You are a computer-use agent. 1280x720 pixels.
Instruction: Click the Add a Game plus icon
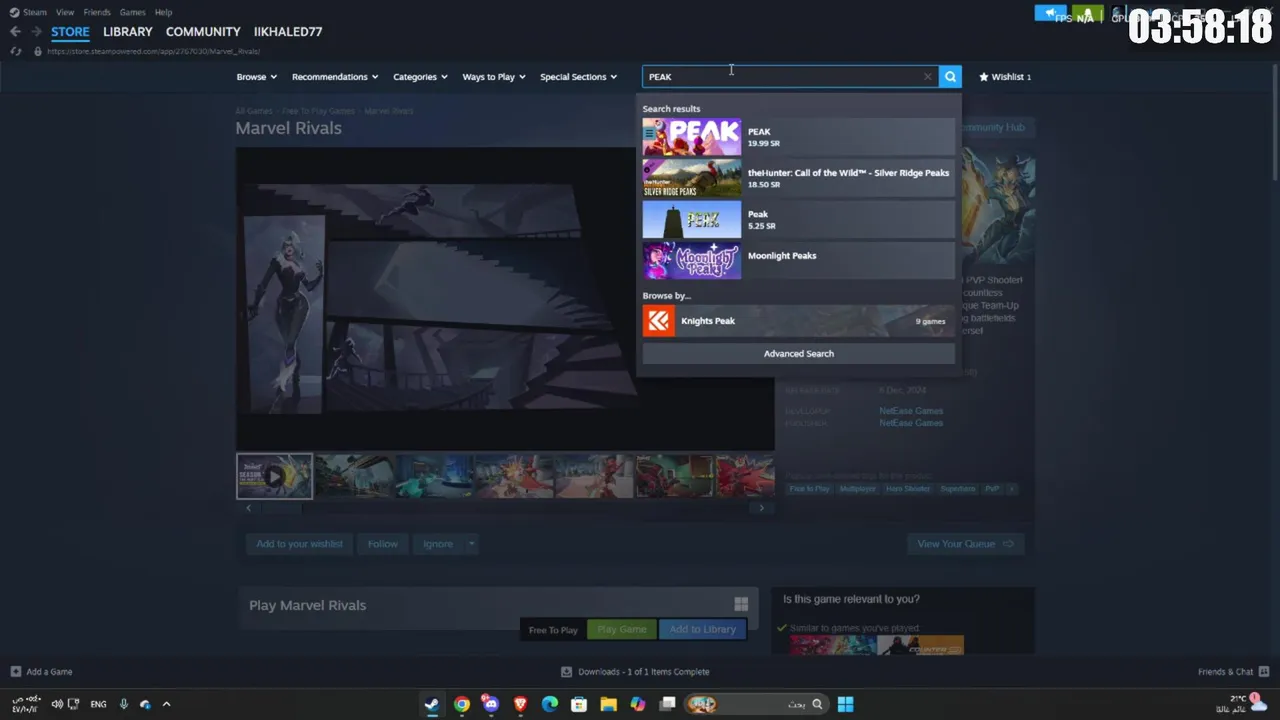[x=15, y=671]
